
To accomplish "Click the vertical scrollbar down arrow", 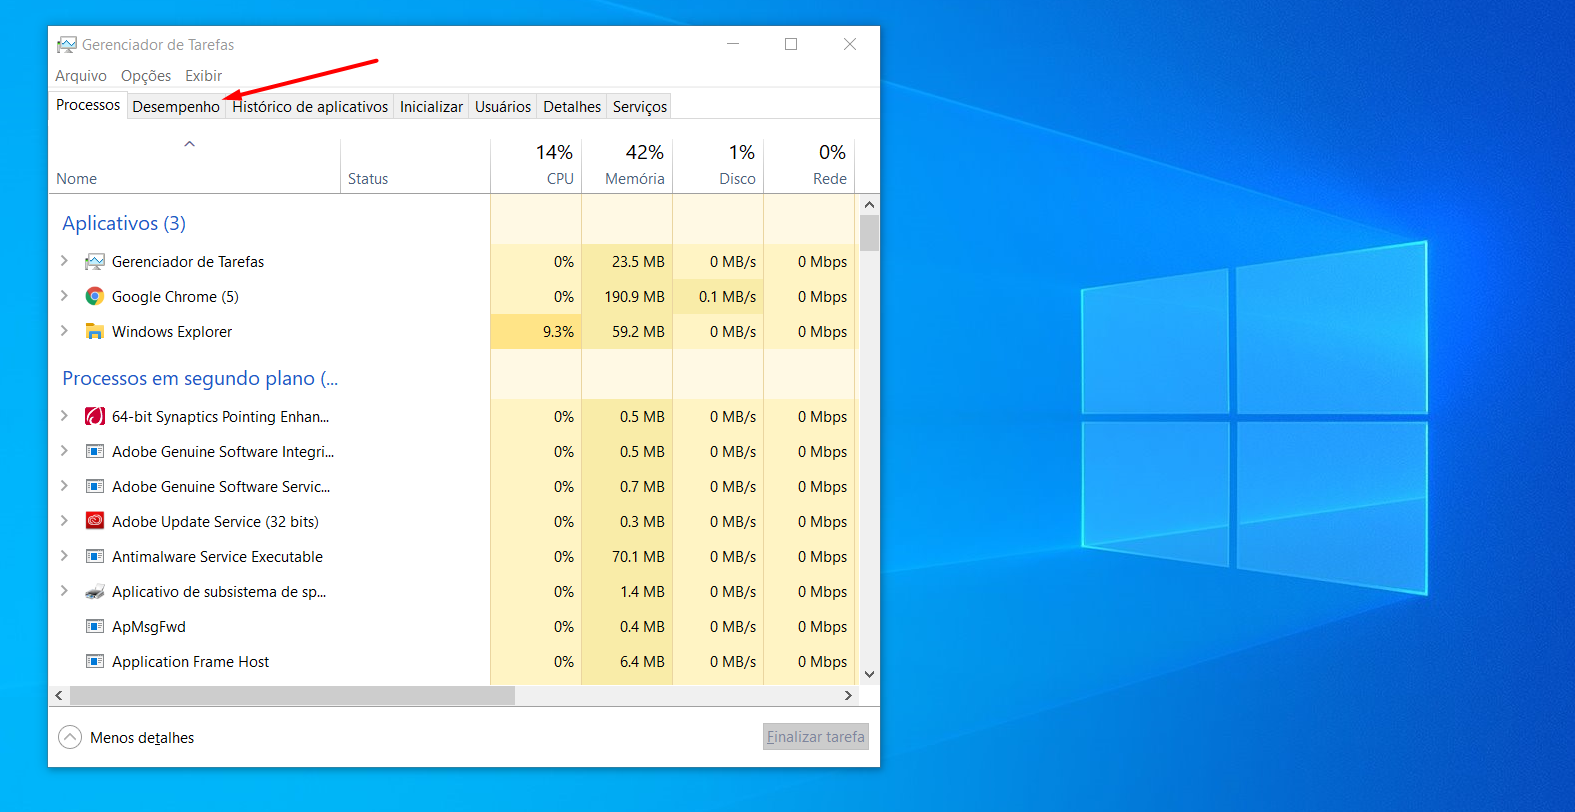I will pos(869,674).
